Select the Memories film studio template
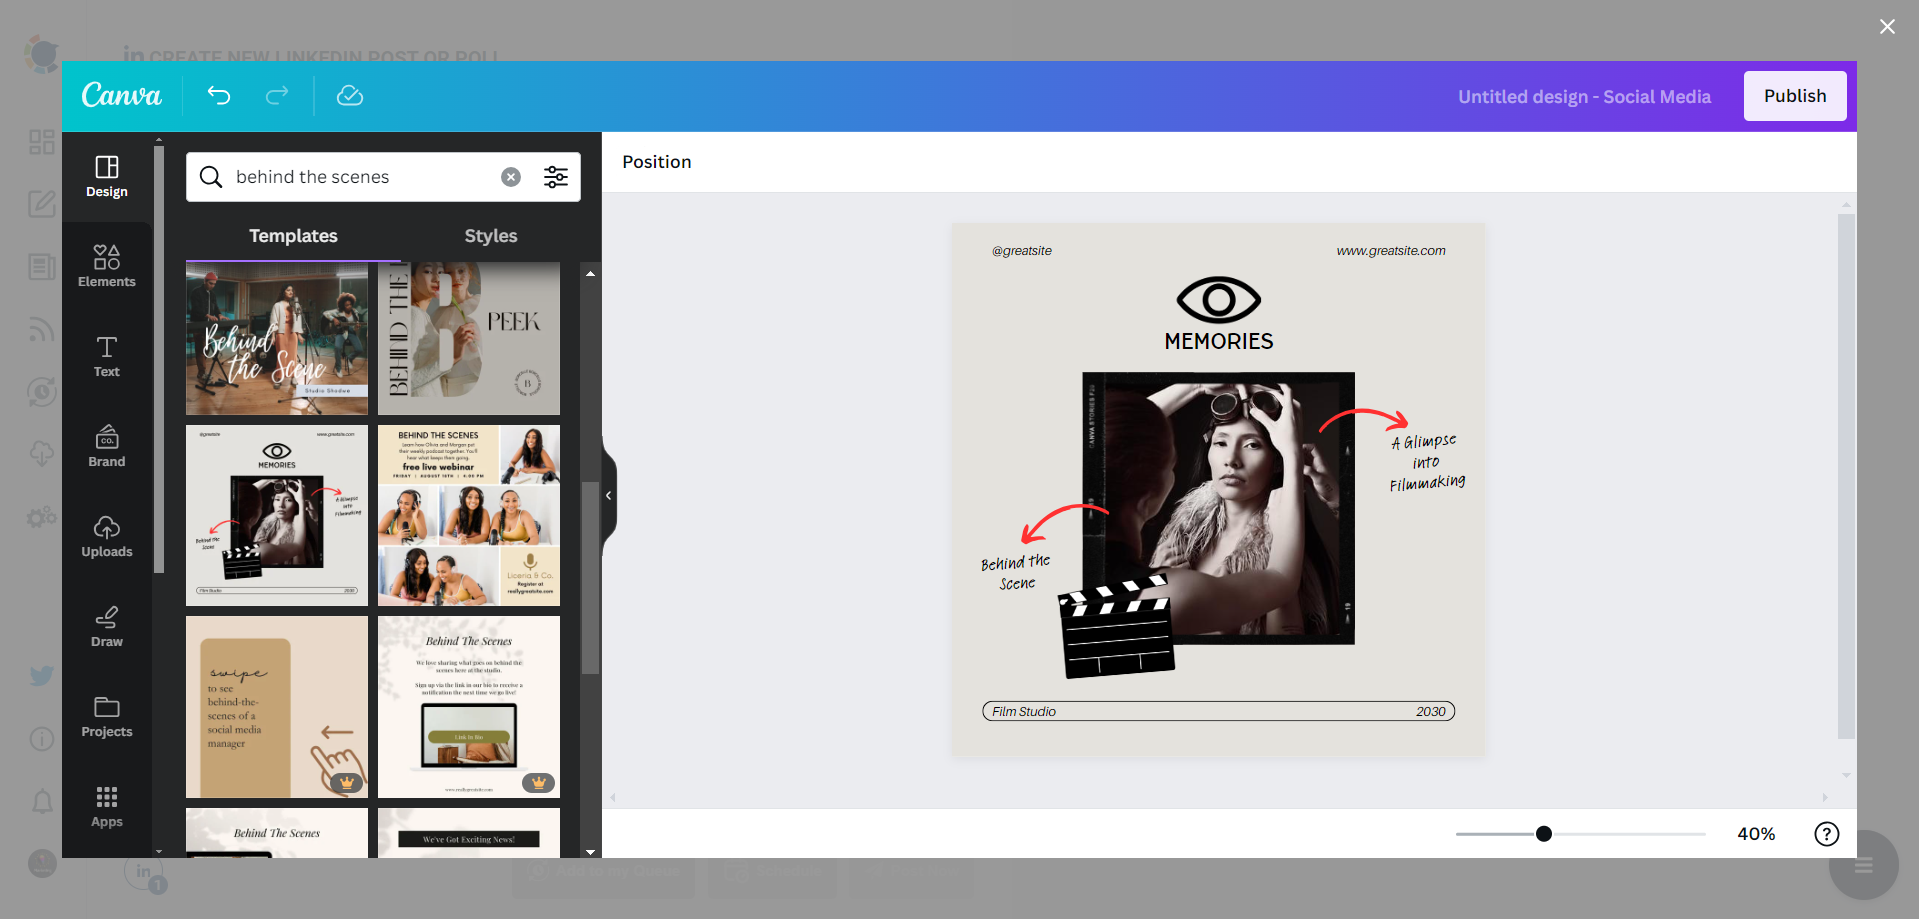Image resolution: width=1919 pixels, height=919 pixels. click(276, 515)
